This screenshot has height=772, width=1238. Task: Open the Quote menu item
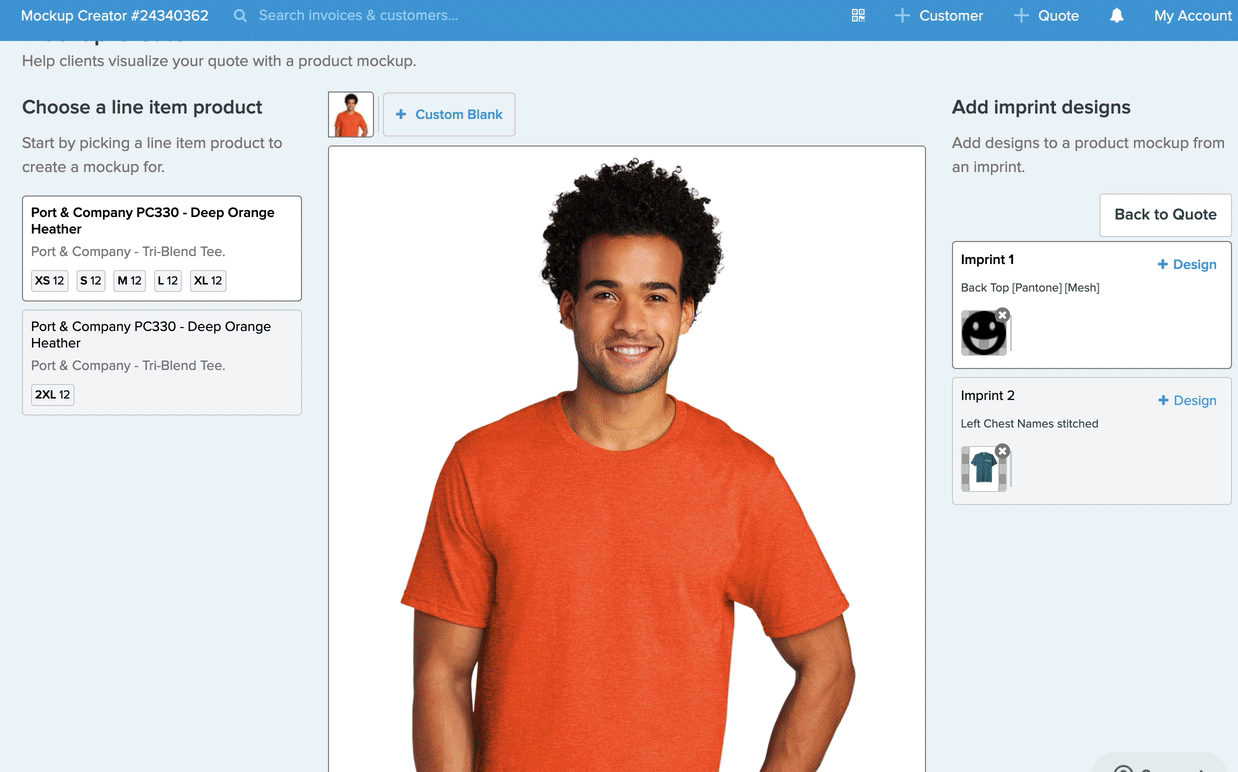pos(1058,16)
